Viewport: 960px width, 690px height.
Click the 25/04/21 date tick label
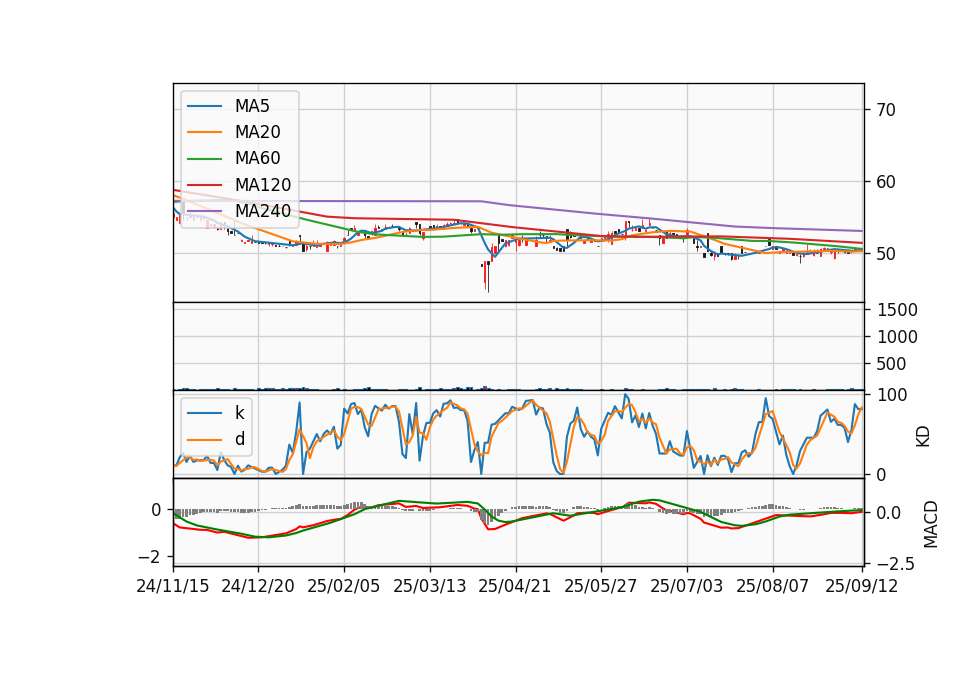[515, 586]
